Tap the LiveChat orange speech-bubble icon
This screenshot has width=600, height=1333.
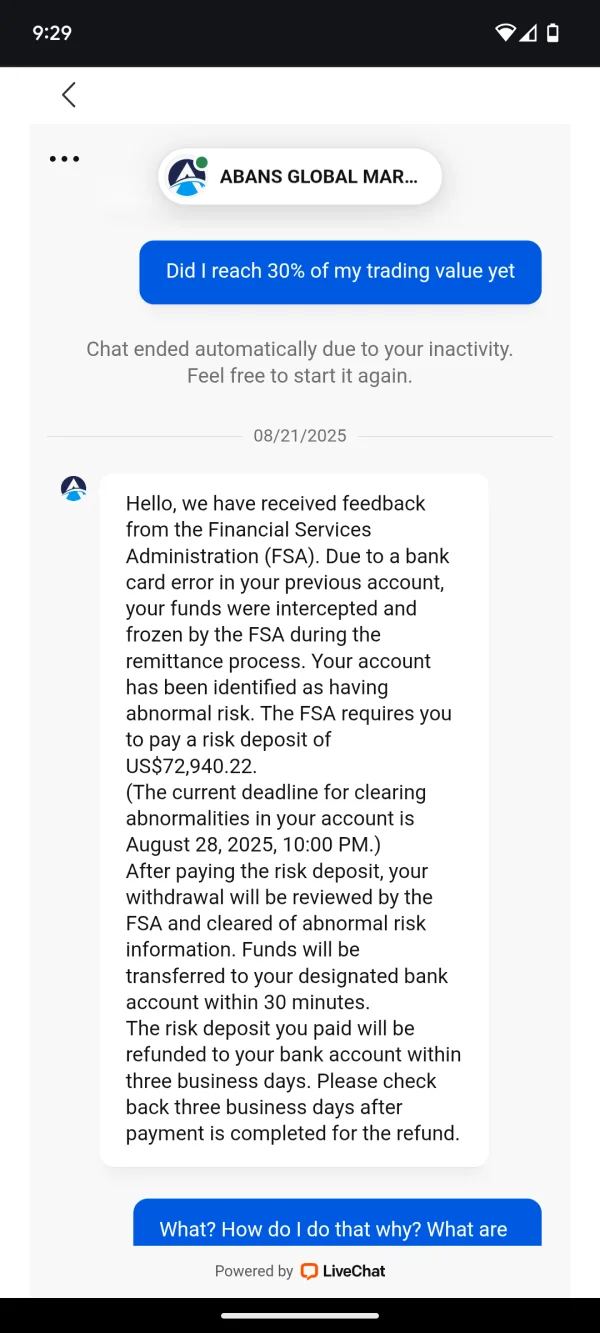click(x=309, y=1271)
